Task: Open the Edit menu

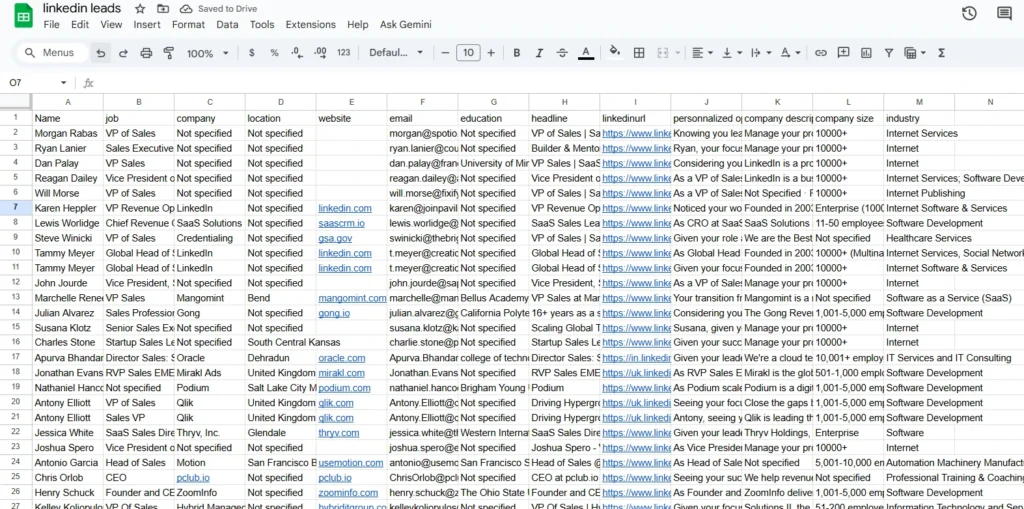Action: tap(80, 25)
